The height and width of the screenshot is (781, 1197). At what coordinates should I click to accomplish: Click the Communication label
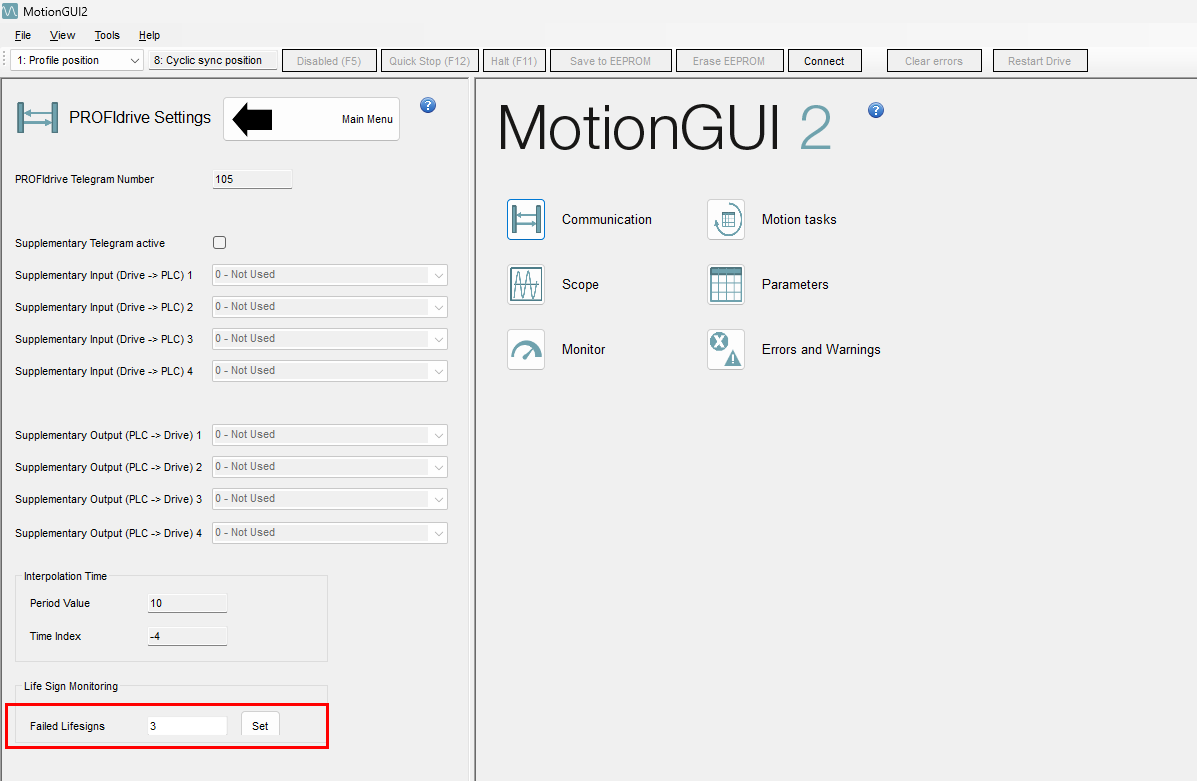click(607, 220)
